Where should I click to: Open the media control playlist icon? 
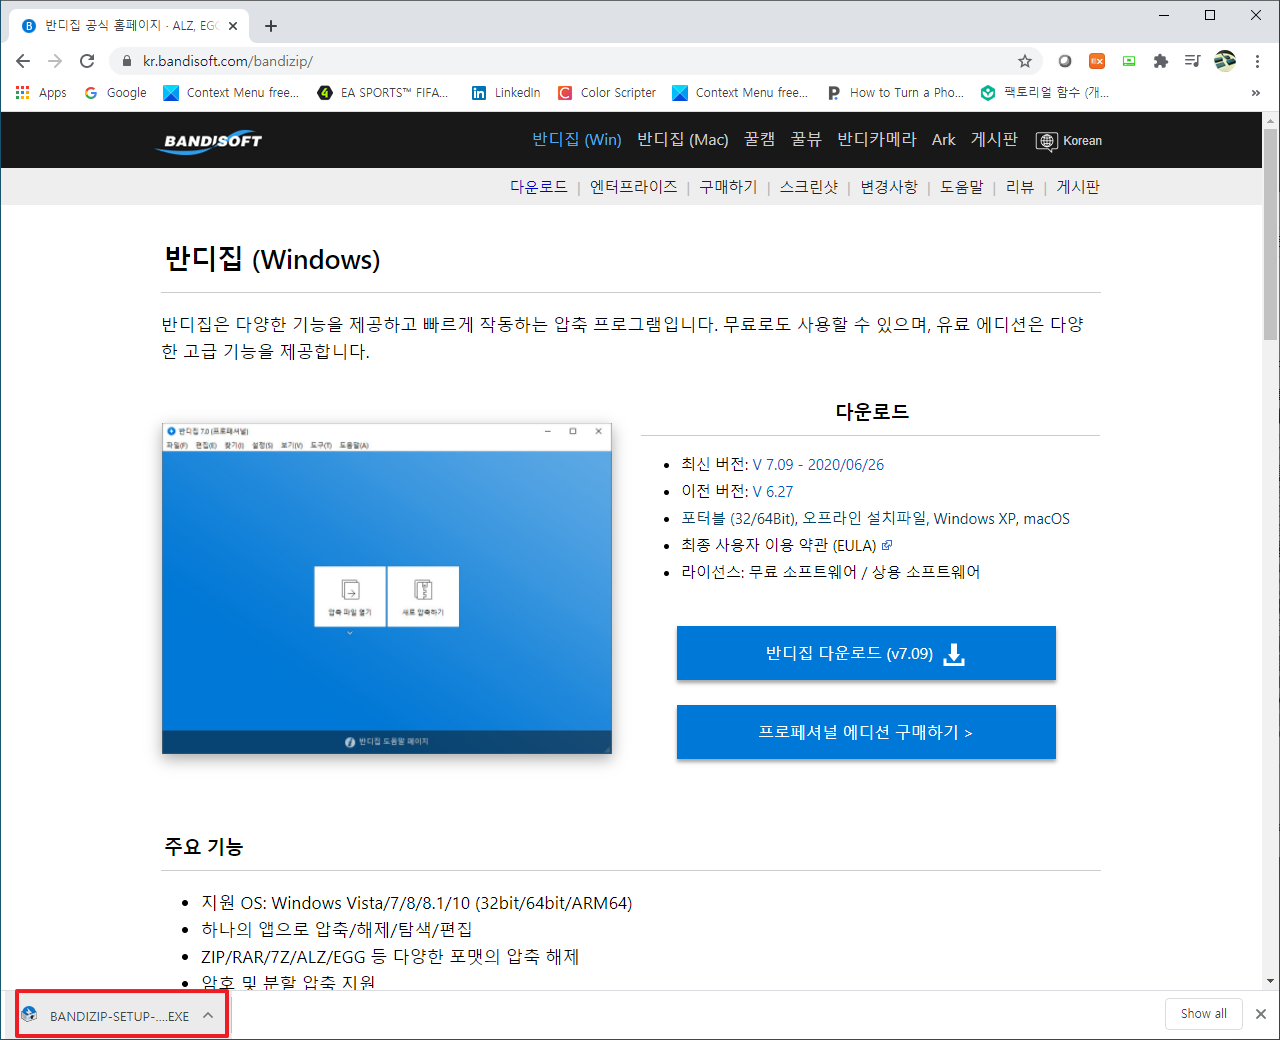(1192, 61)
